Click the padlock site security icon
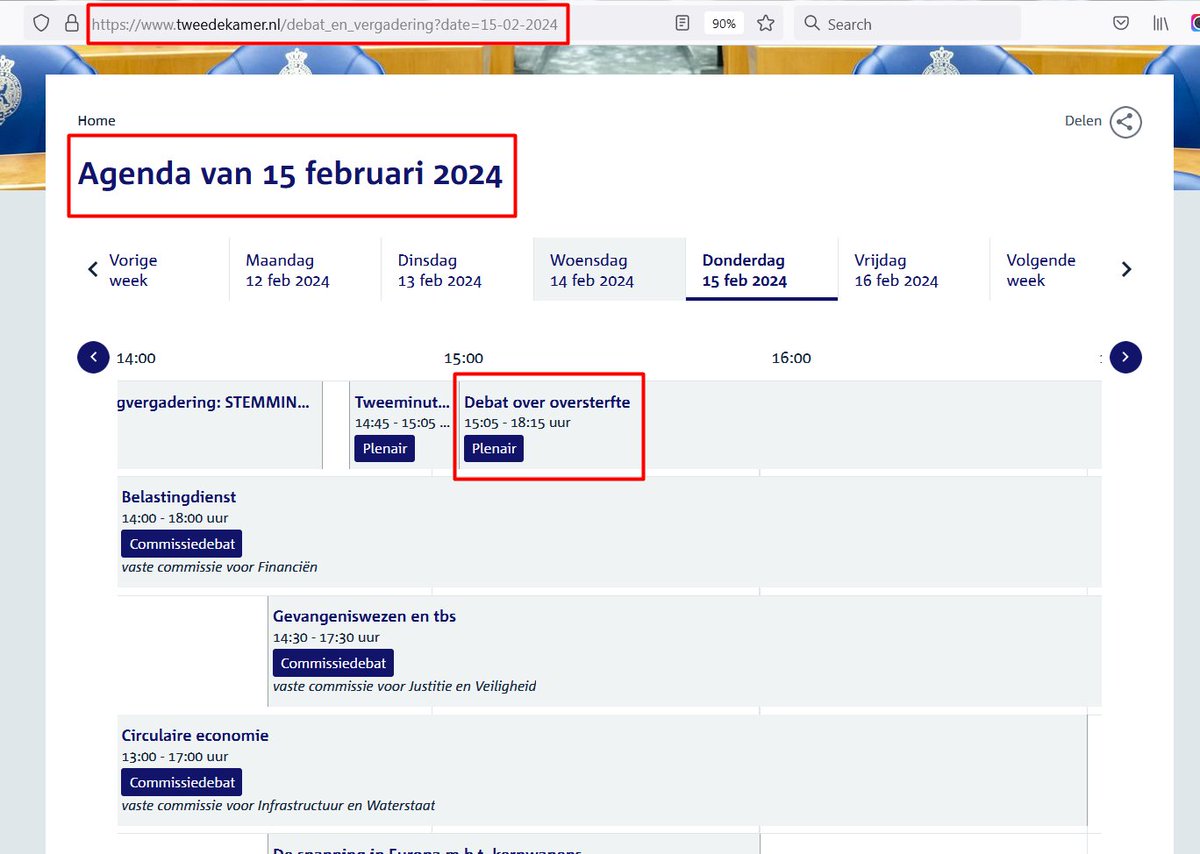Viewport: 1200px width, 854px height. (x=71, y=23)
